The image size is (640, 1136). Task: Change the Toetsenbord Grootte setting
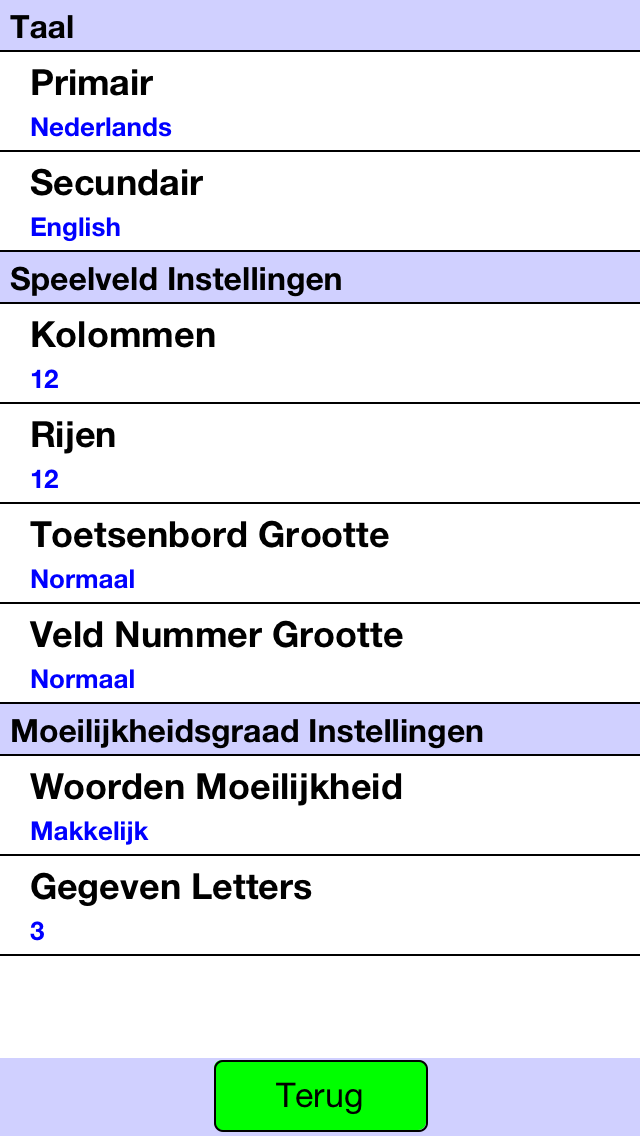tap(320, 554)
